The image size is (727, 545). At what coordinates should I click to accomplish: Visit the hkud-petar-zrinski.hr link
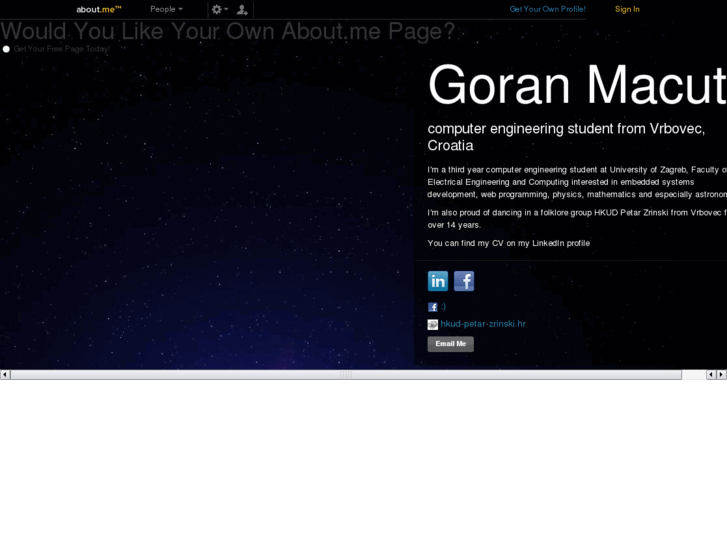pyautogui.click(x=483, y=324)
